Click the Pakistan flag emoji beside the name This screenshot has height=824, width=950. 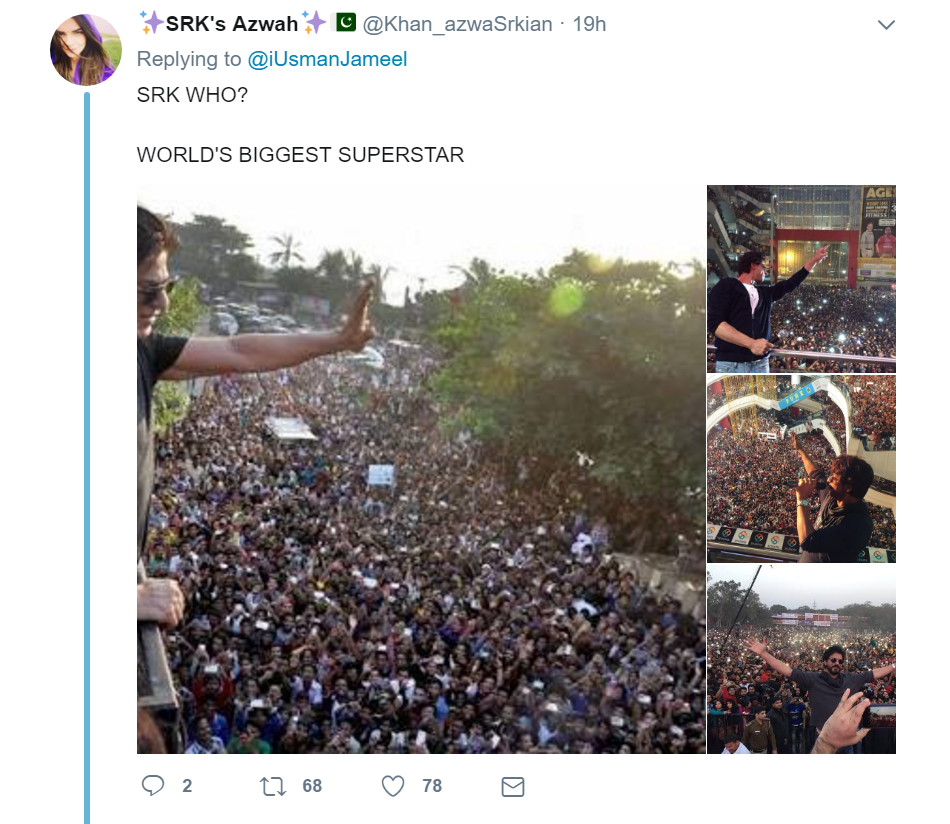click(x=345, y=23)
